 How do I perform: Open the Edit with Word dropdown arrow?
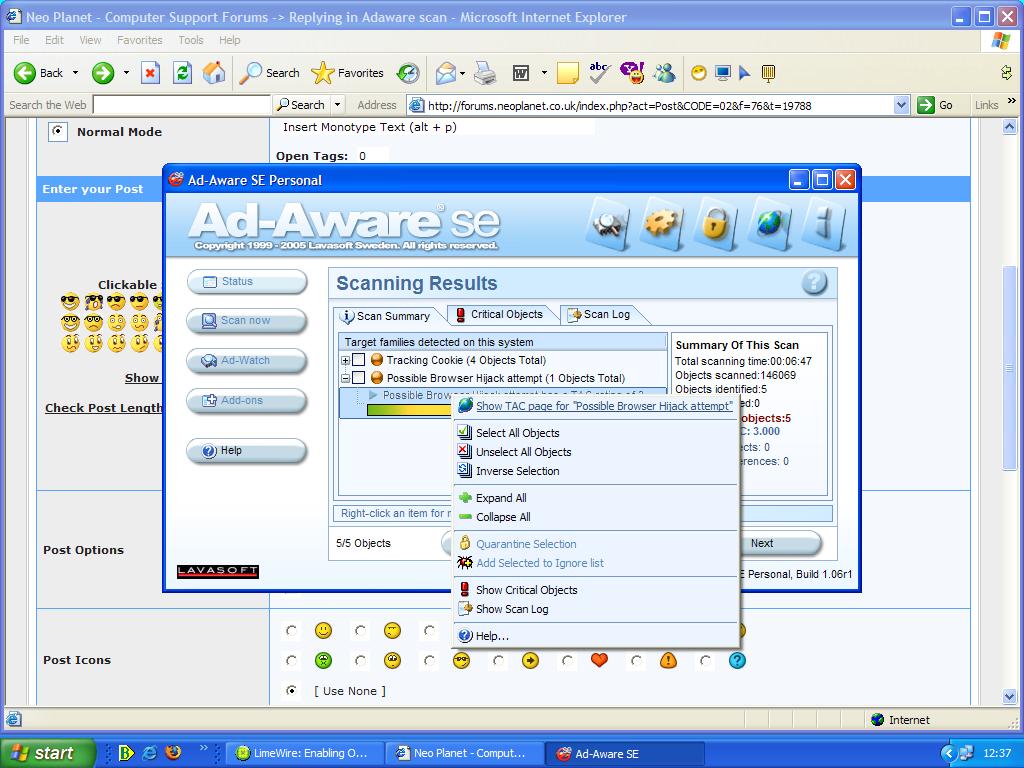[x=543, y=72]
